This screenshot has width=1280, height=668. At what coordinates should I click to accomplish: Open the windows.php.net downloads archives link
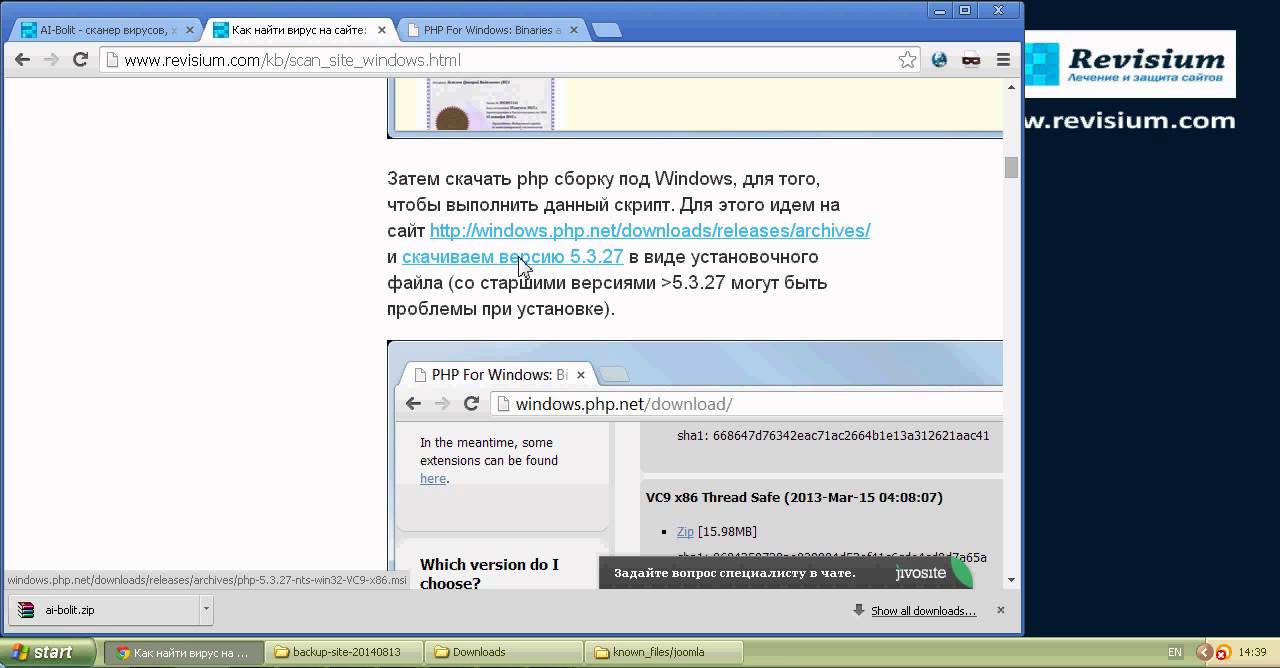(650, 231)
